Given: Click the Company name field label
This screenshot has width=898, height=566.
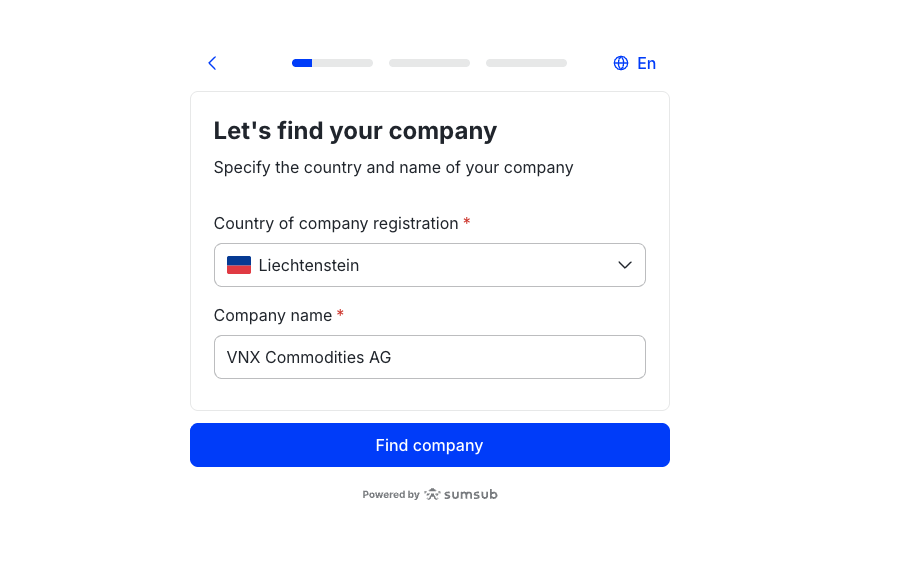Looking at the screenshot, I should [273, 315].
